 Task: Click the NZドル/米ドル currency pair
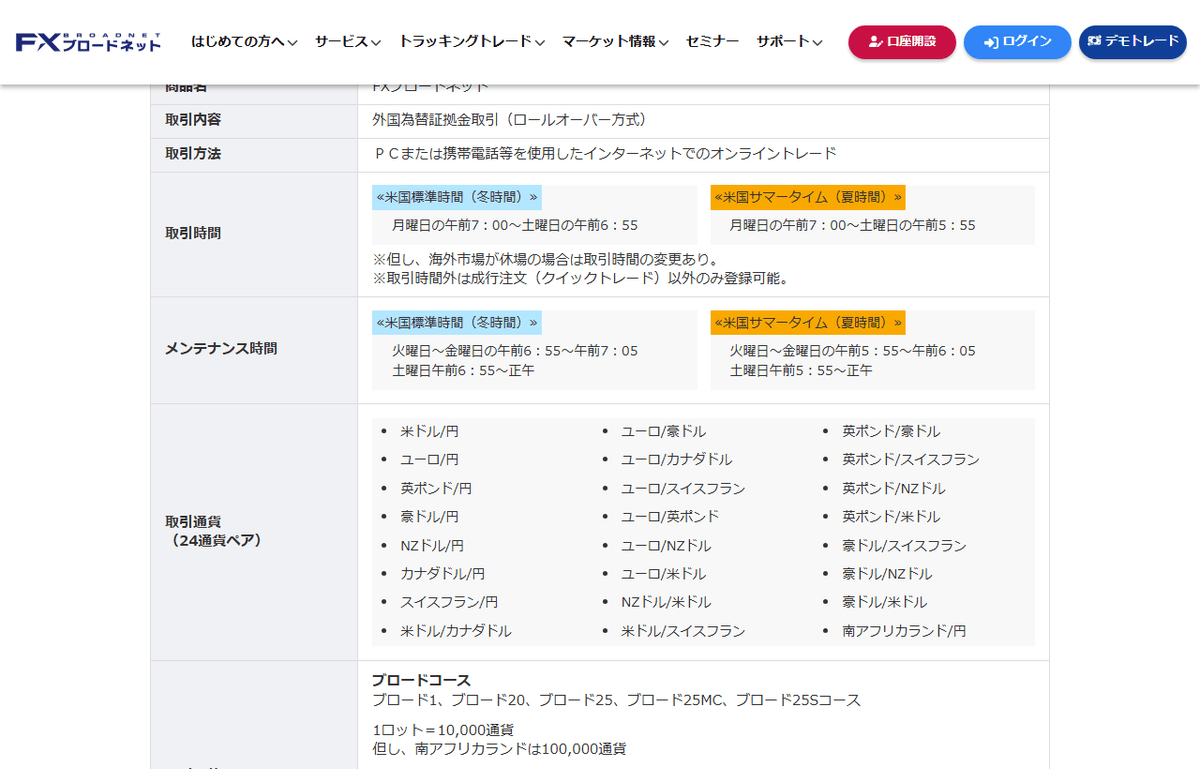[666, 603]
